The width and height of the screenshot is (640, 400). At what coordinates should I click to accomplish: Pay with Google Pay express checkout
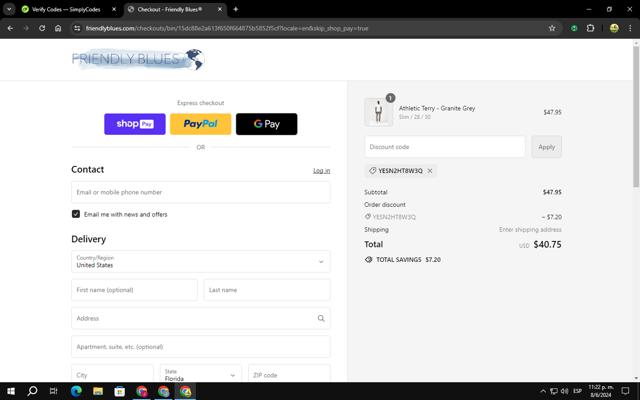[x=267, y=124]
